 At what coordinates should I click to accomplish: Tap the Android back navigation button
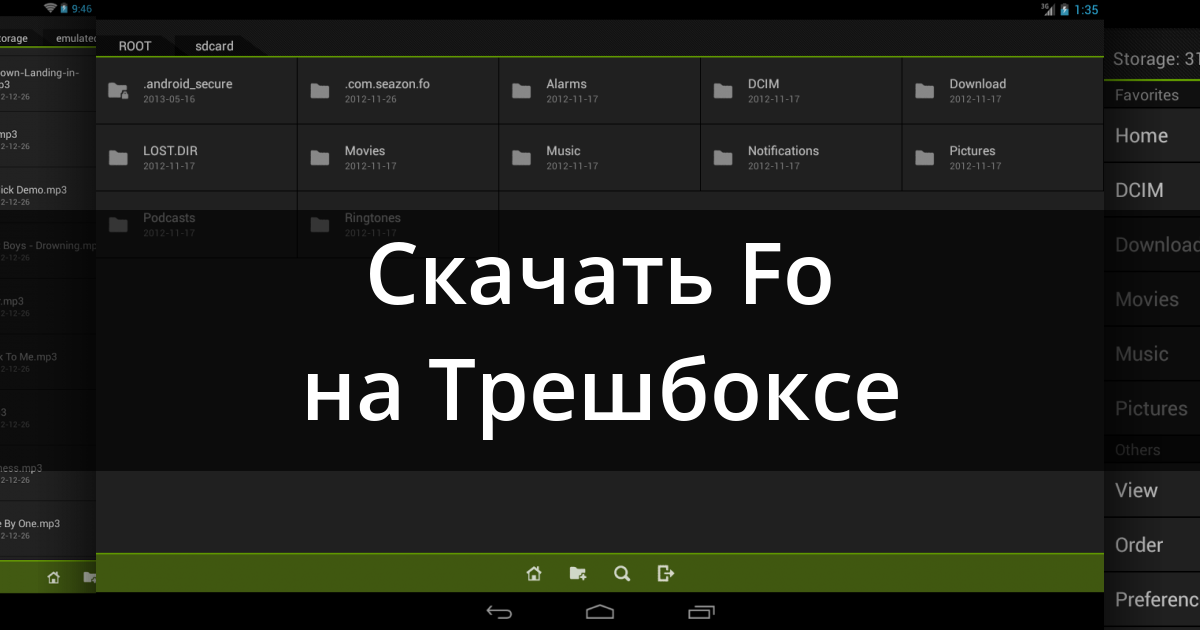(499, 611)
